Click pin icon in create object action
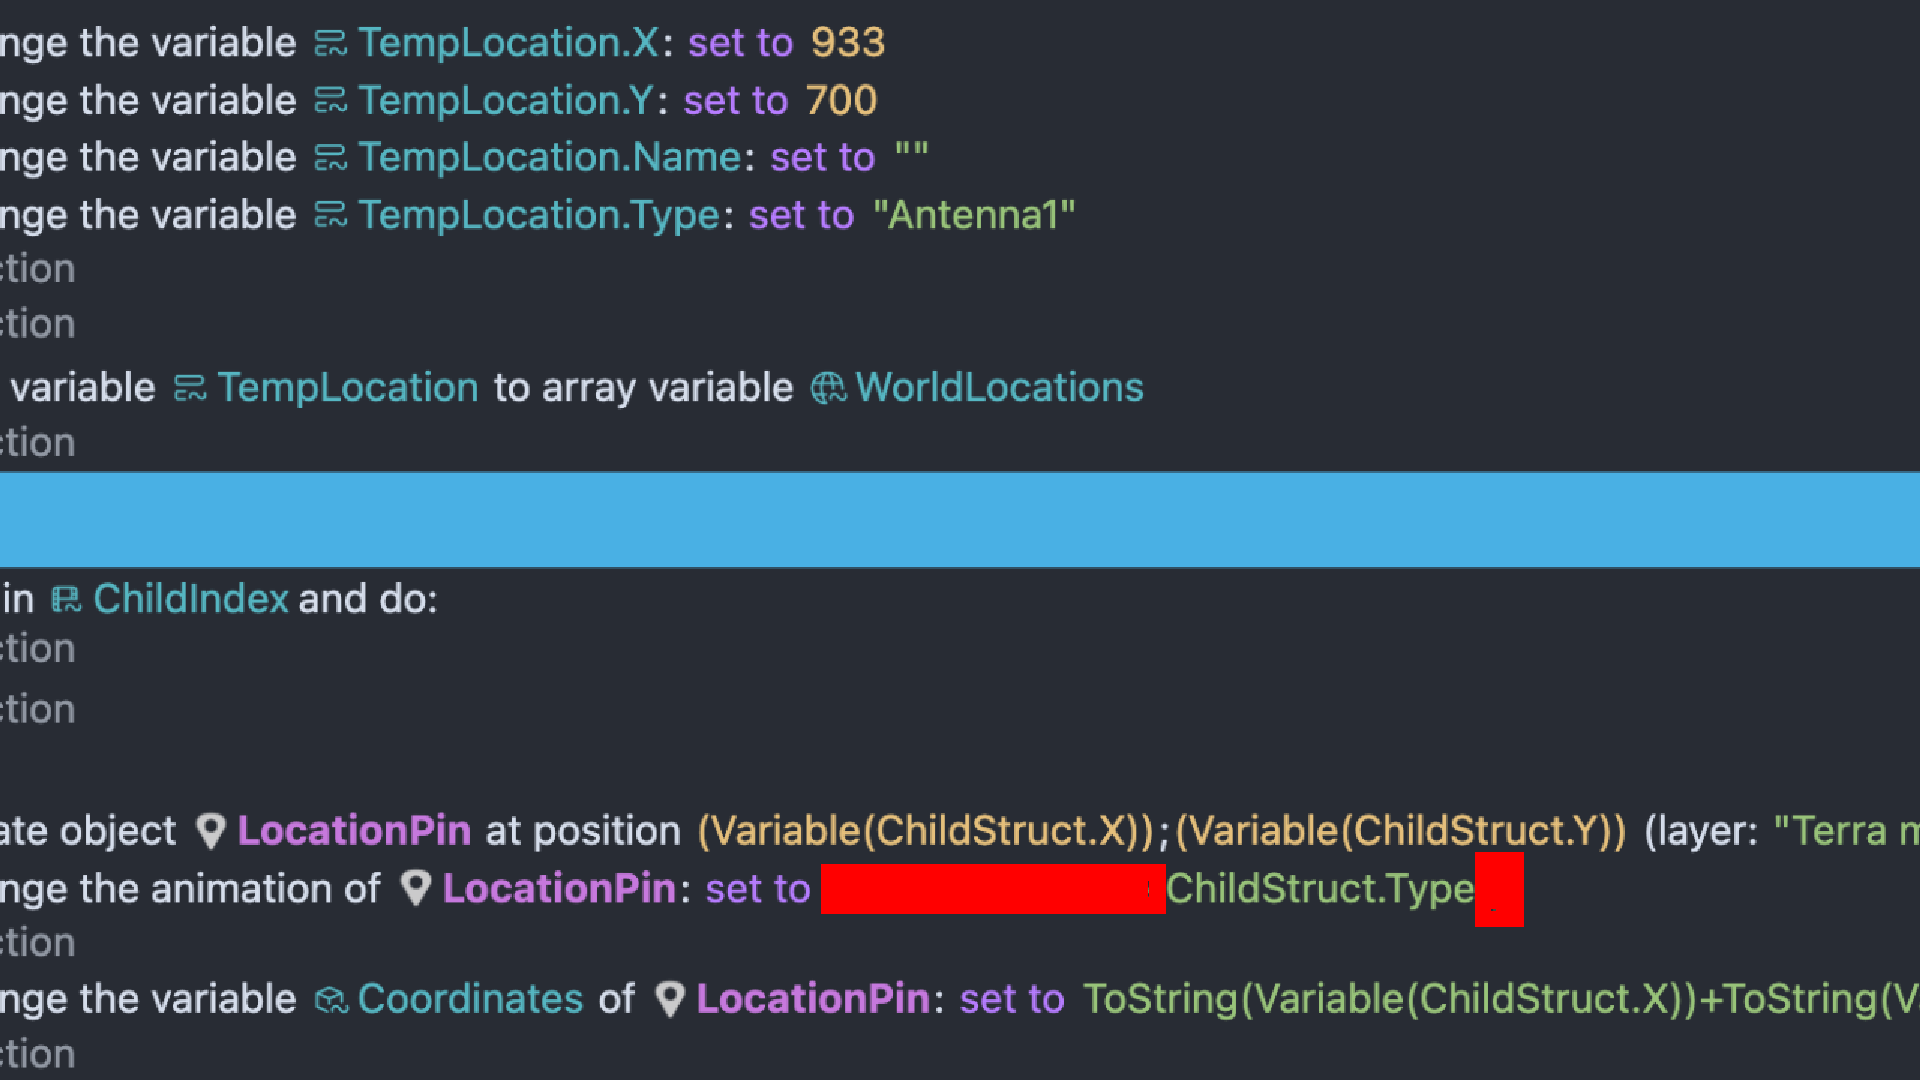This screenshot has width=1920, height=1080. (x=210, y=831)
